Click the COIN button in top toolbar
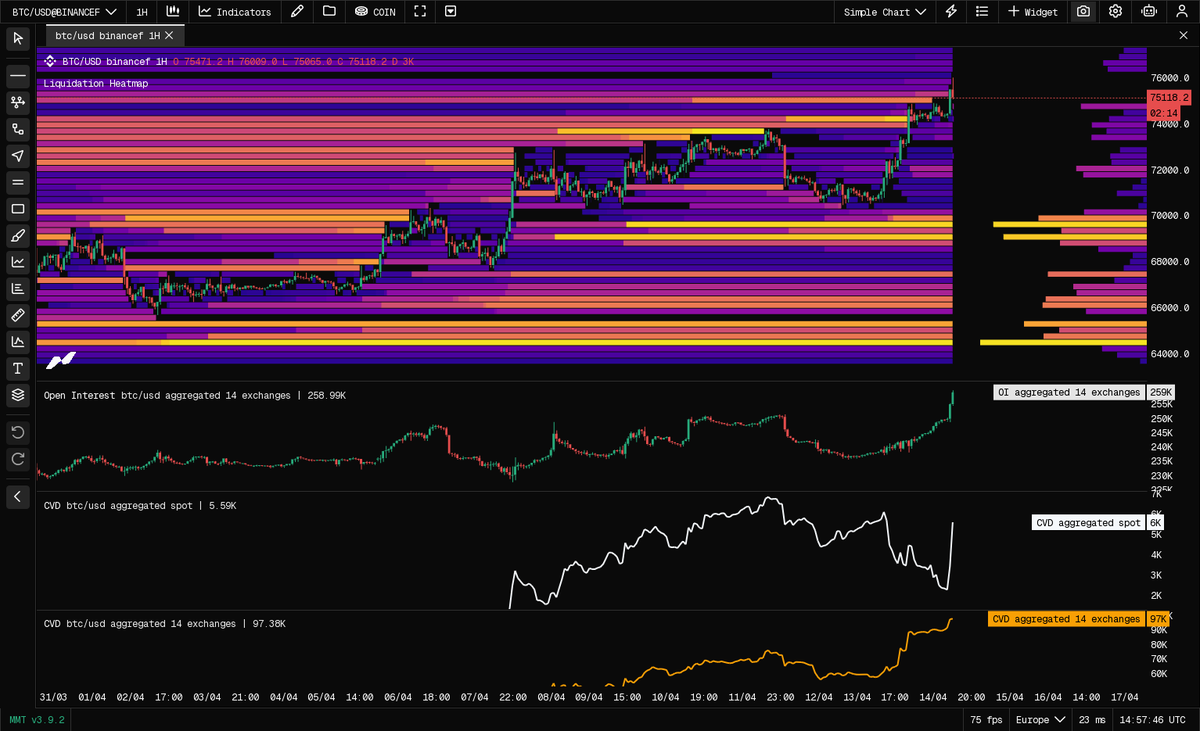The width and height of the screenshot is (1200, 731). (x=375, y=12)
